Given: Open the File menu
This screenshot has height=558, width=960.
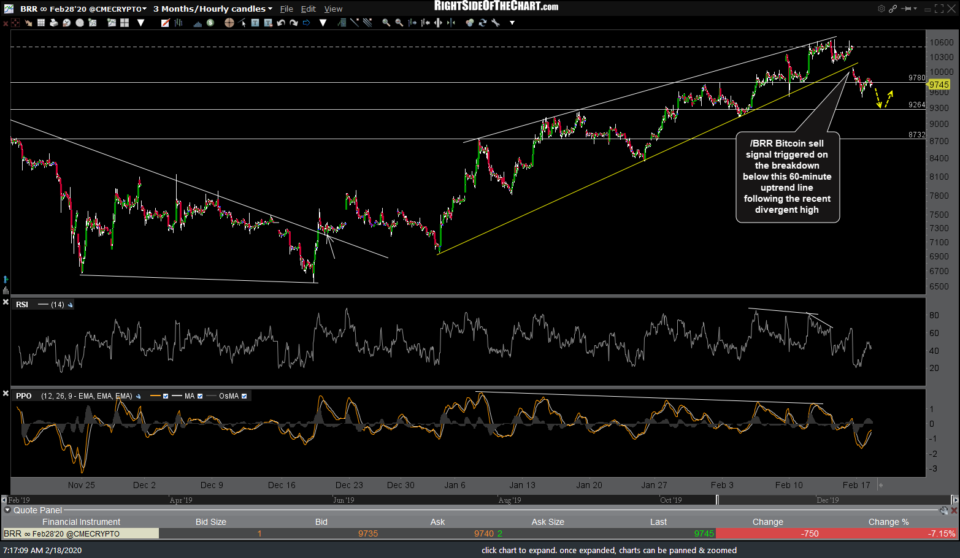Looking at the screenshot, I should click(284, 8).
